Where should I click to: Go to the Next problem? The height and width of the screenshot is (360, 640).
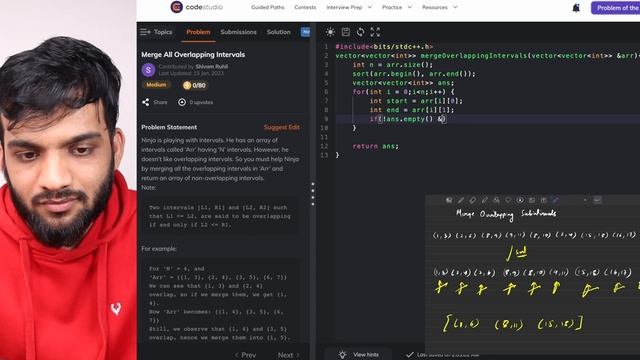[289, 355]
